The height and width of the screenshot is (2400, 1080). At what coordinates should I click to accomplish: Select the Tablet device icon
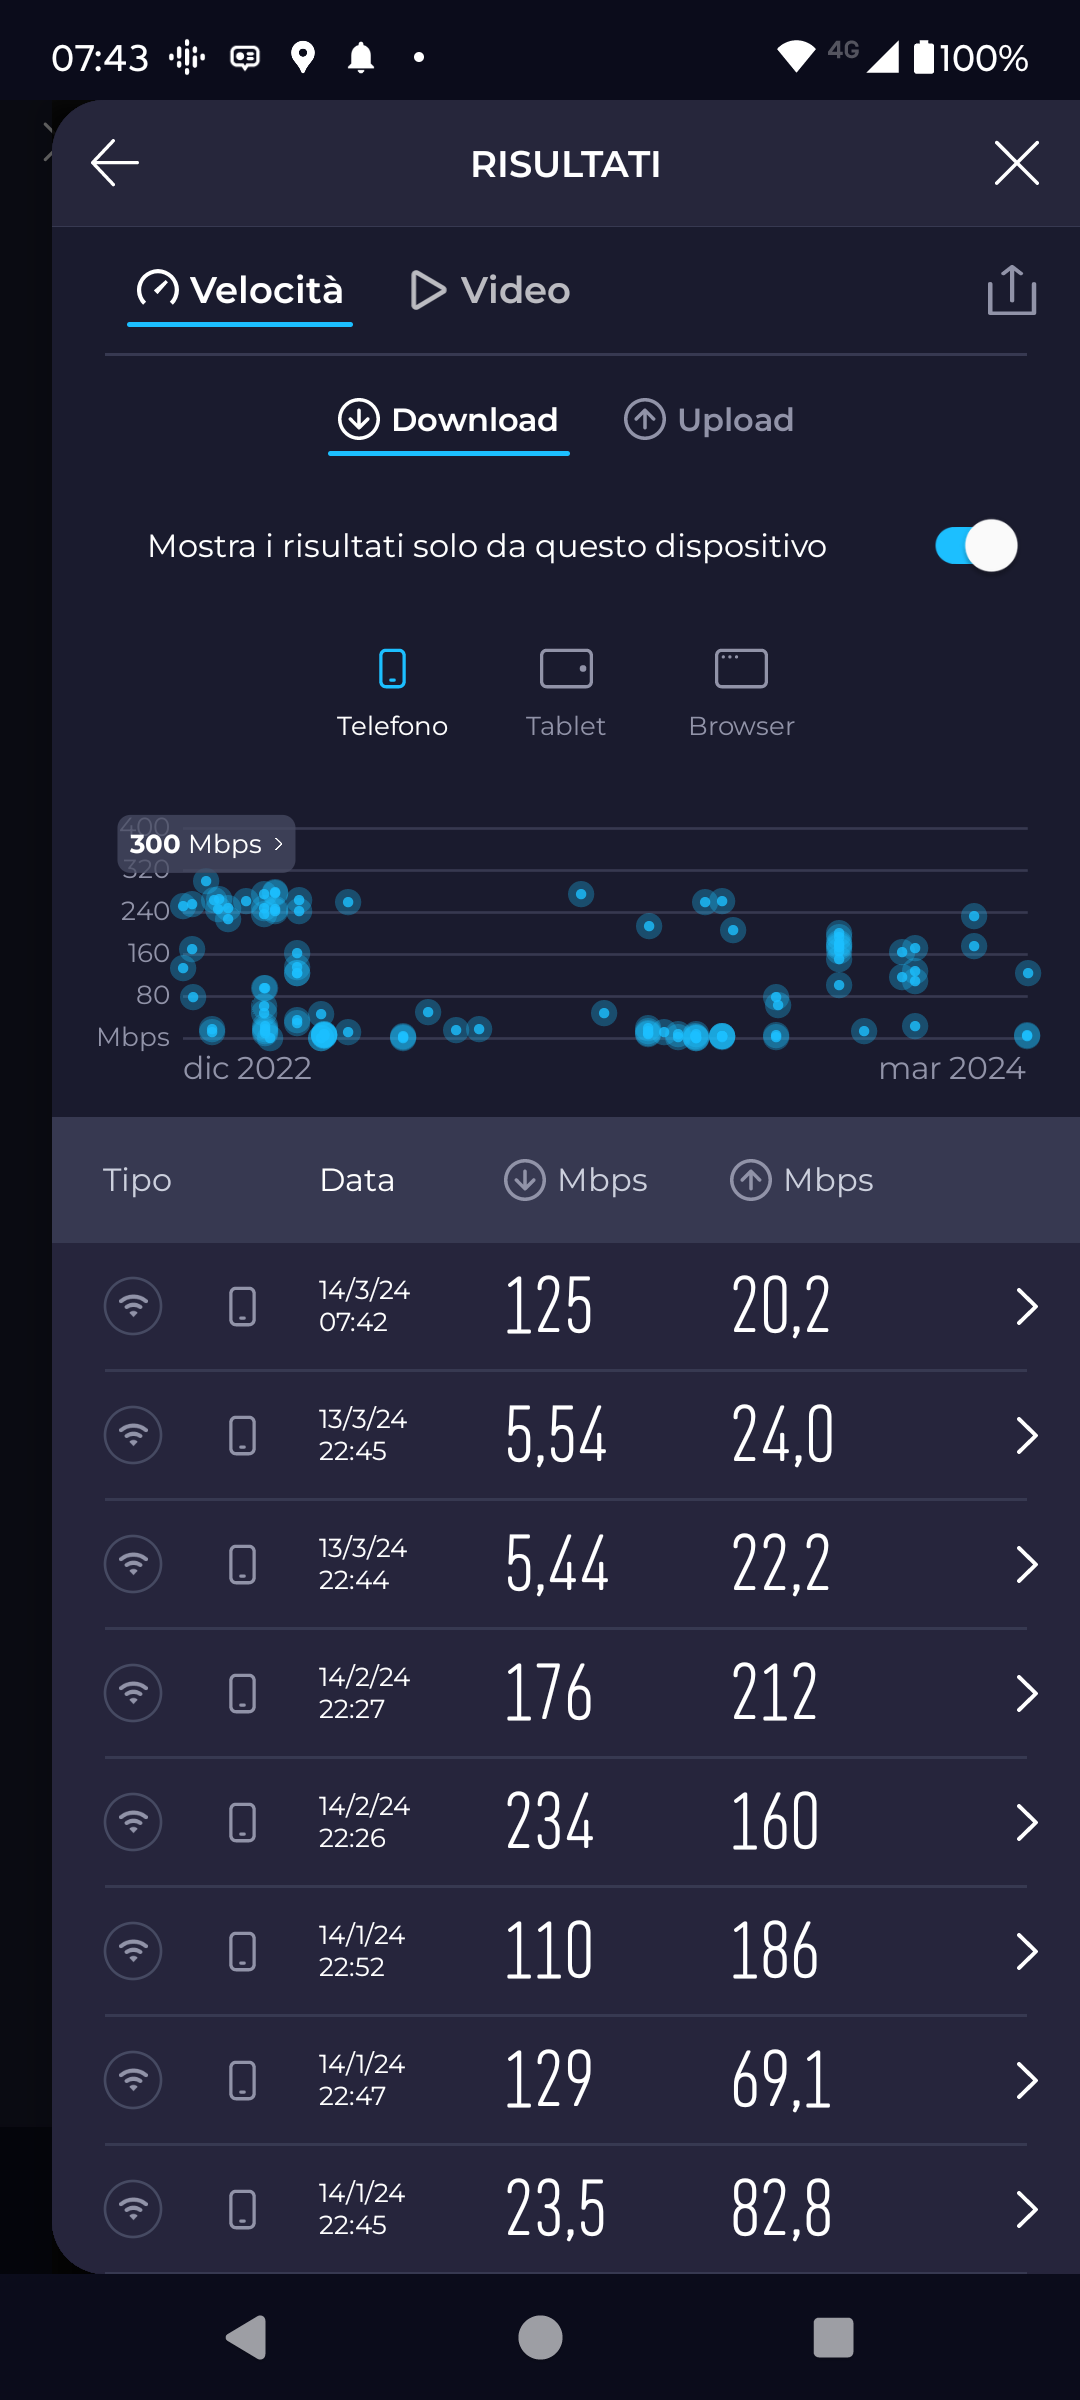tap(566, 669)
